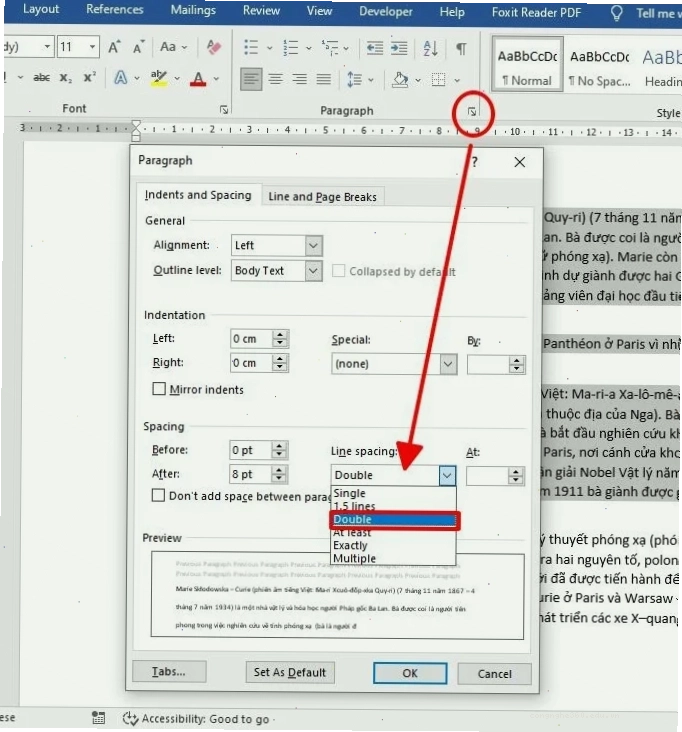Apply the No Spacing style

click(599, 68)
